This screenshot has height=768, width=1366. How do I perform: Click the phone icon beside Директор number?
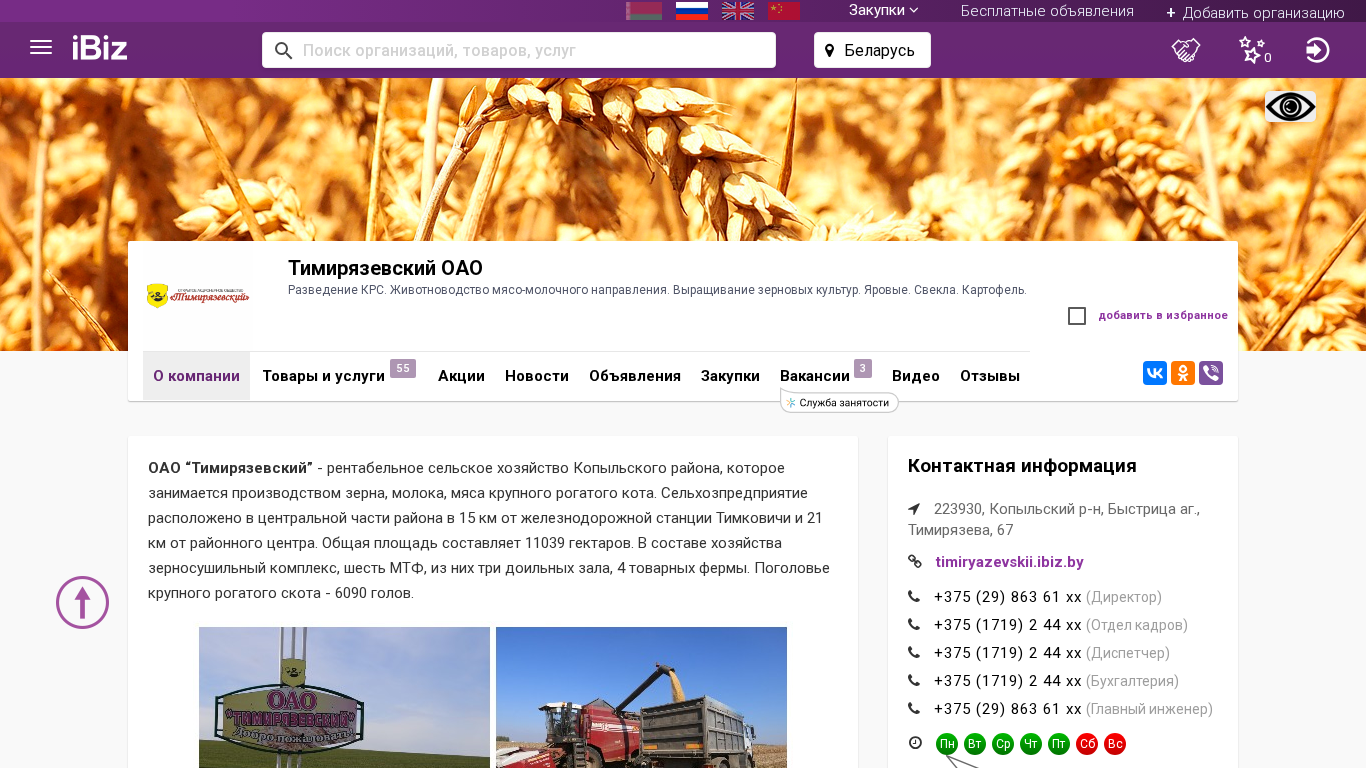point(914,597)
